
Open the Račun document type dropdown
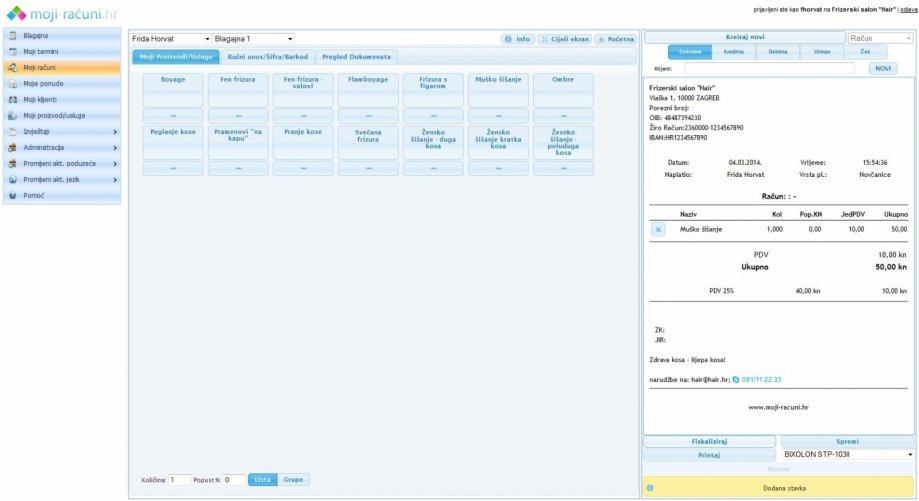click(x=881, y=38)
